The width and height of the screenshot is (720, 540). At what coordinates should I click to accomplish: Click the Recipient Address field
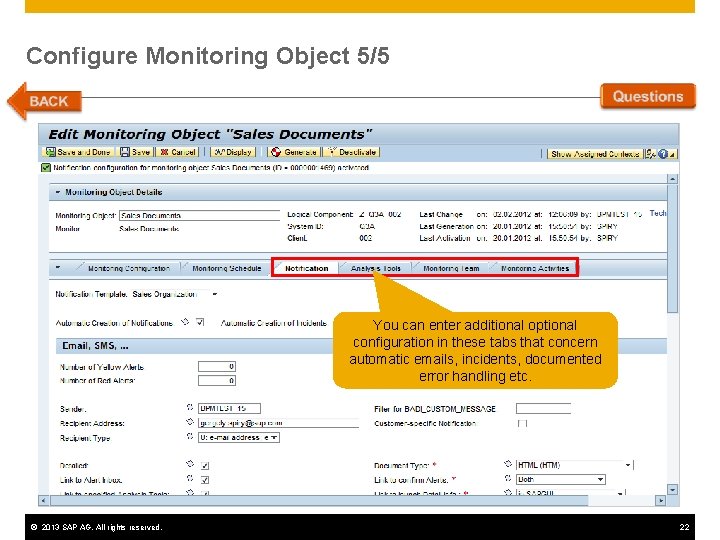[278, 423]
